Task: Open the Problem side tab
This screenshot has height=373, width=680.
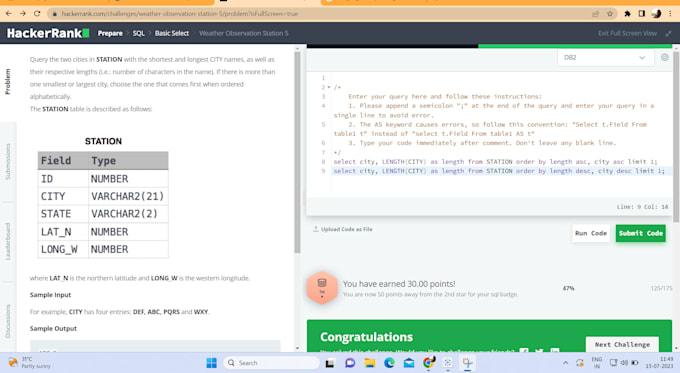Action: click(7, 81)
